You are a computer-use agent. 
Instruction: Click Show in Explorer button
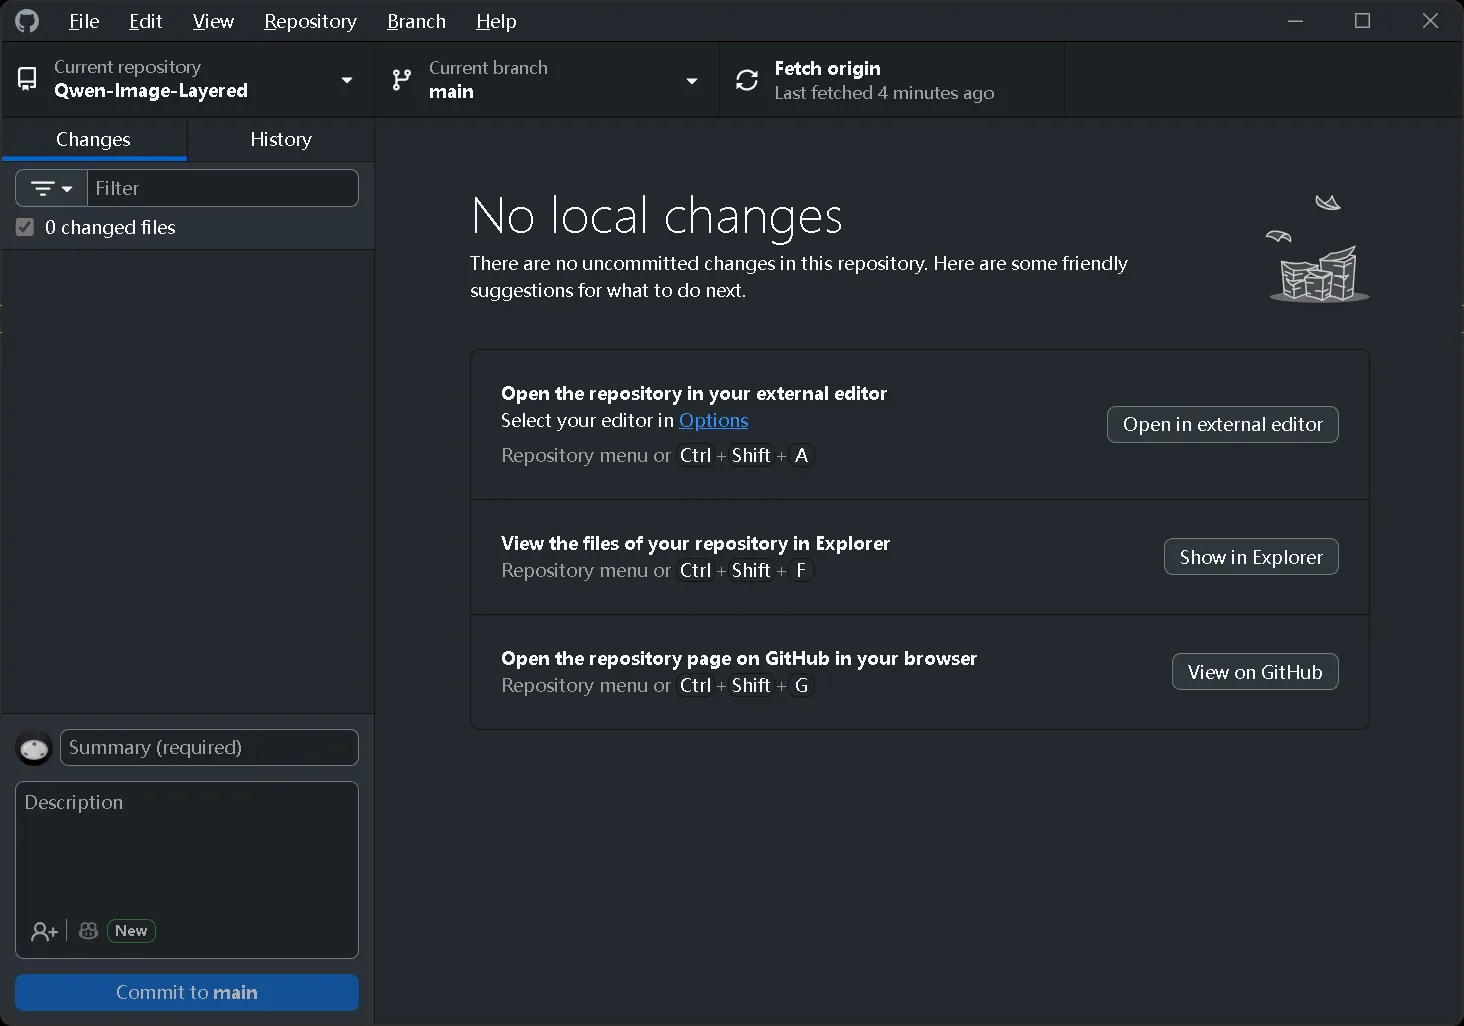[x=1251, y=557]
